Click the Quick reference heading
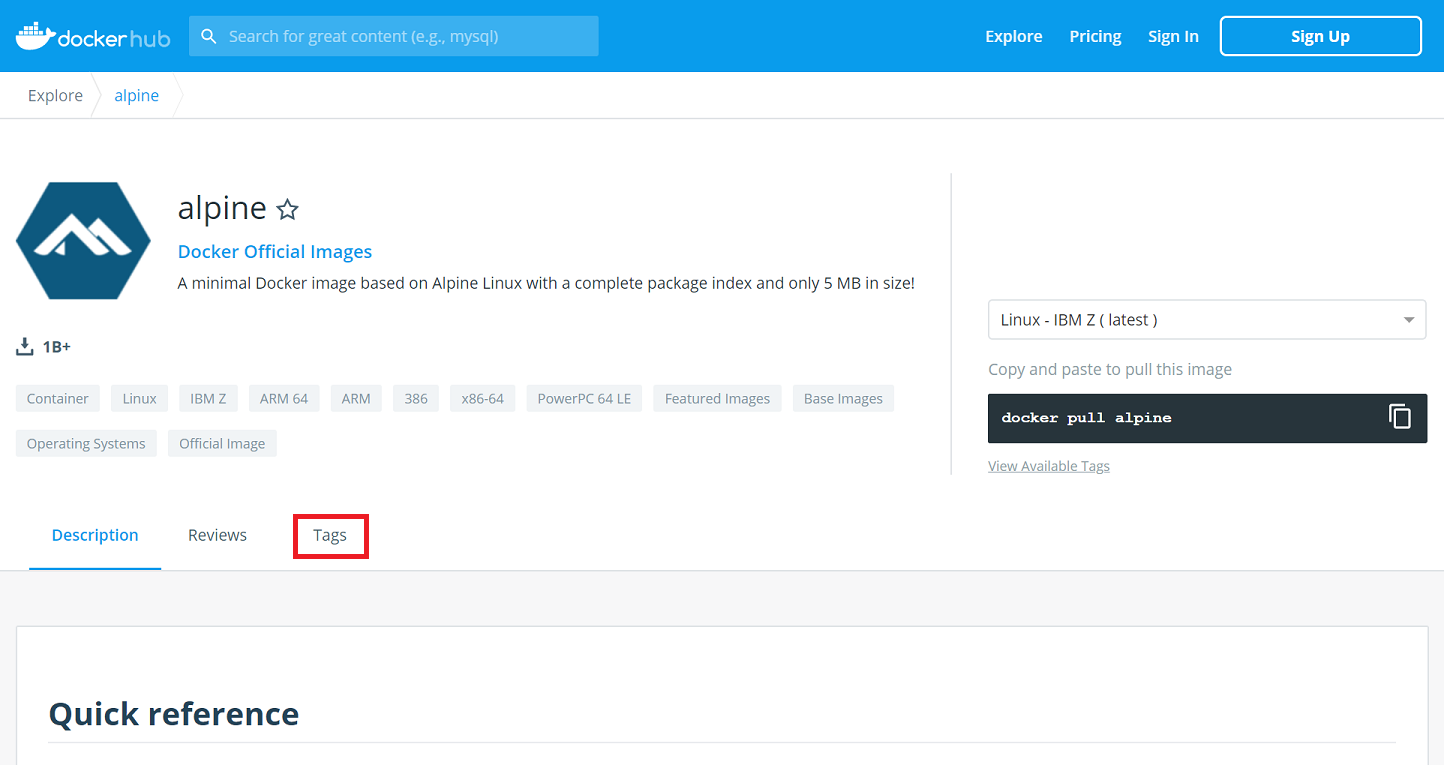This screenshot has width=1444, height=765. tap(174, 714)
